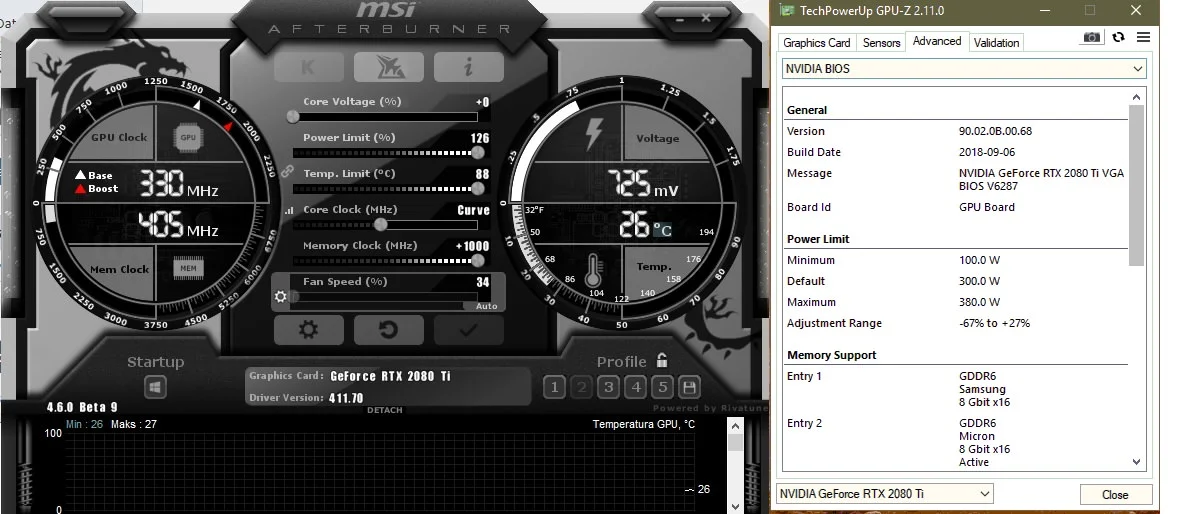Save profile using the floppy disk icon
Screen dimensions: 1177x514
click(x=689, y=387)
